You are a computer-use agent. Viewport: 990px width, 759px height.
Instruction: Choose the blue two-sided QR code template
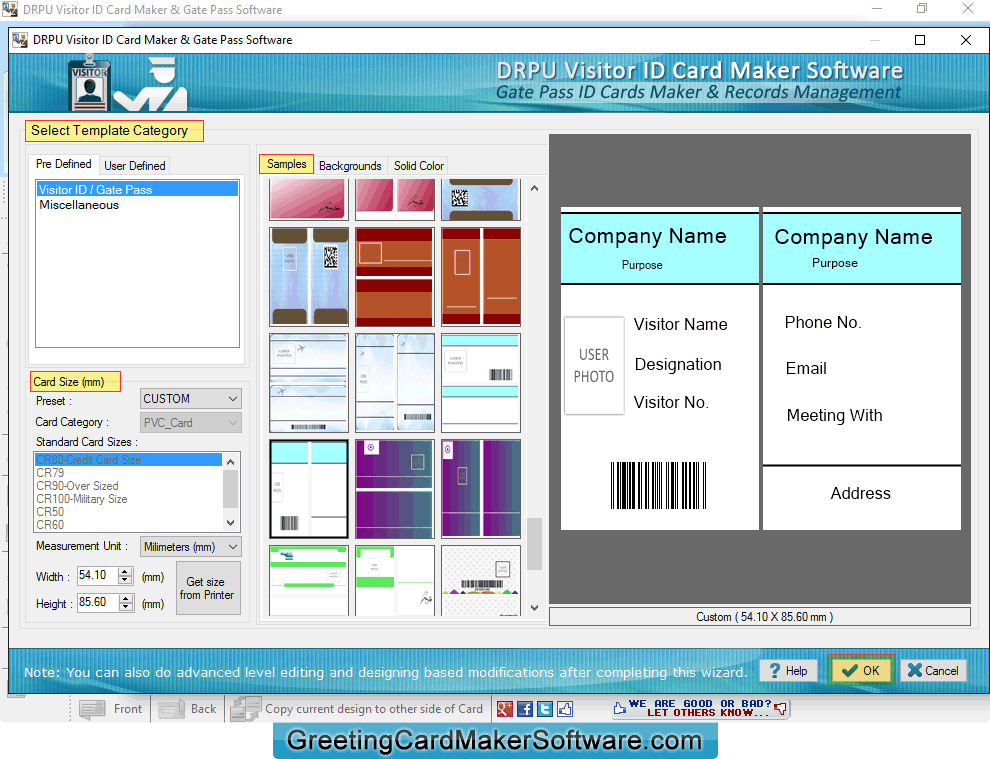[x=309, y=277]
